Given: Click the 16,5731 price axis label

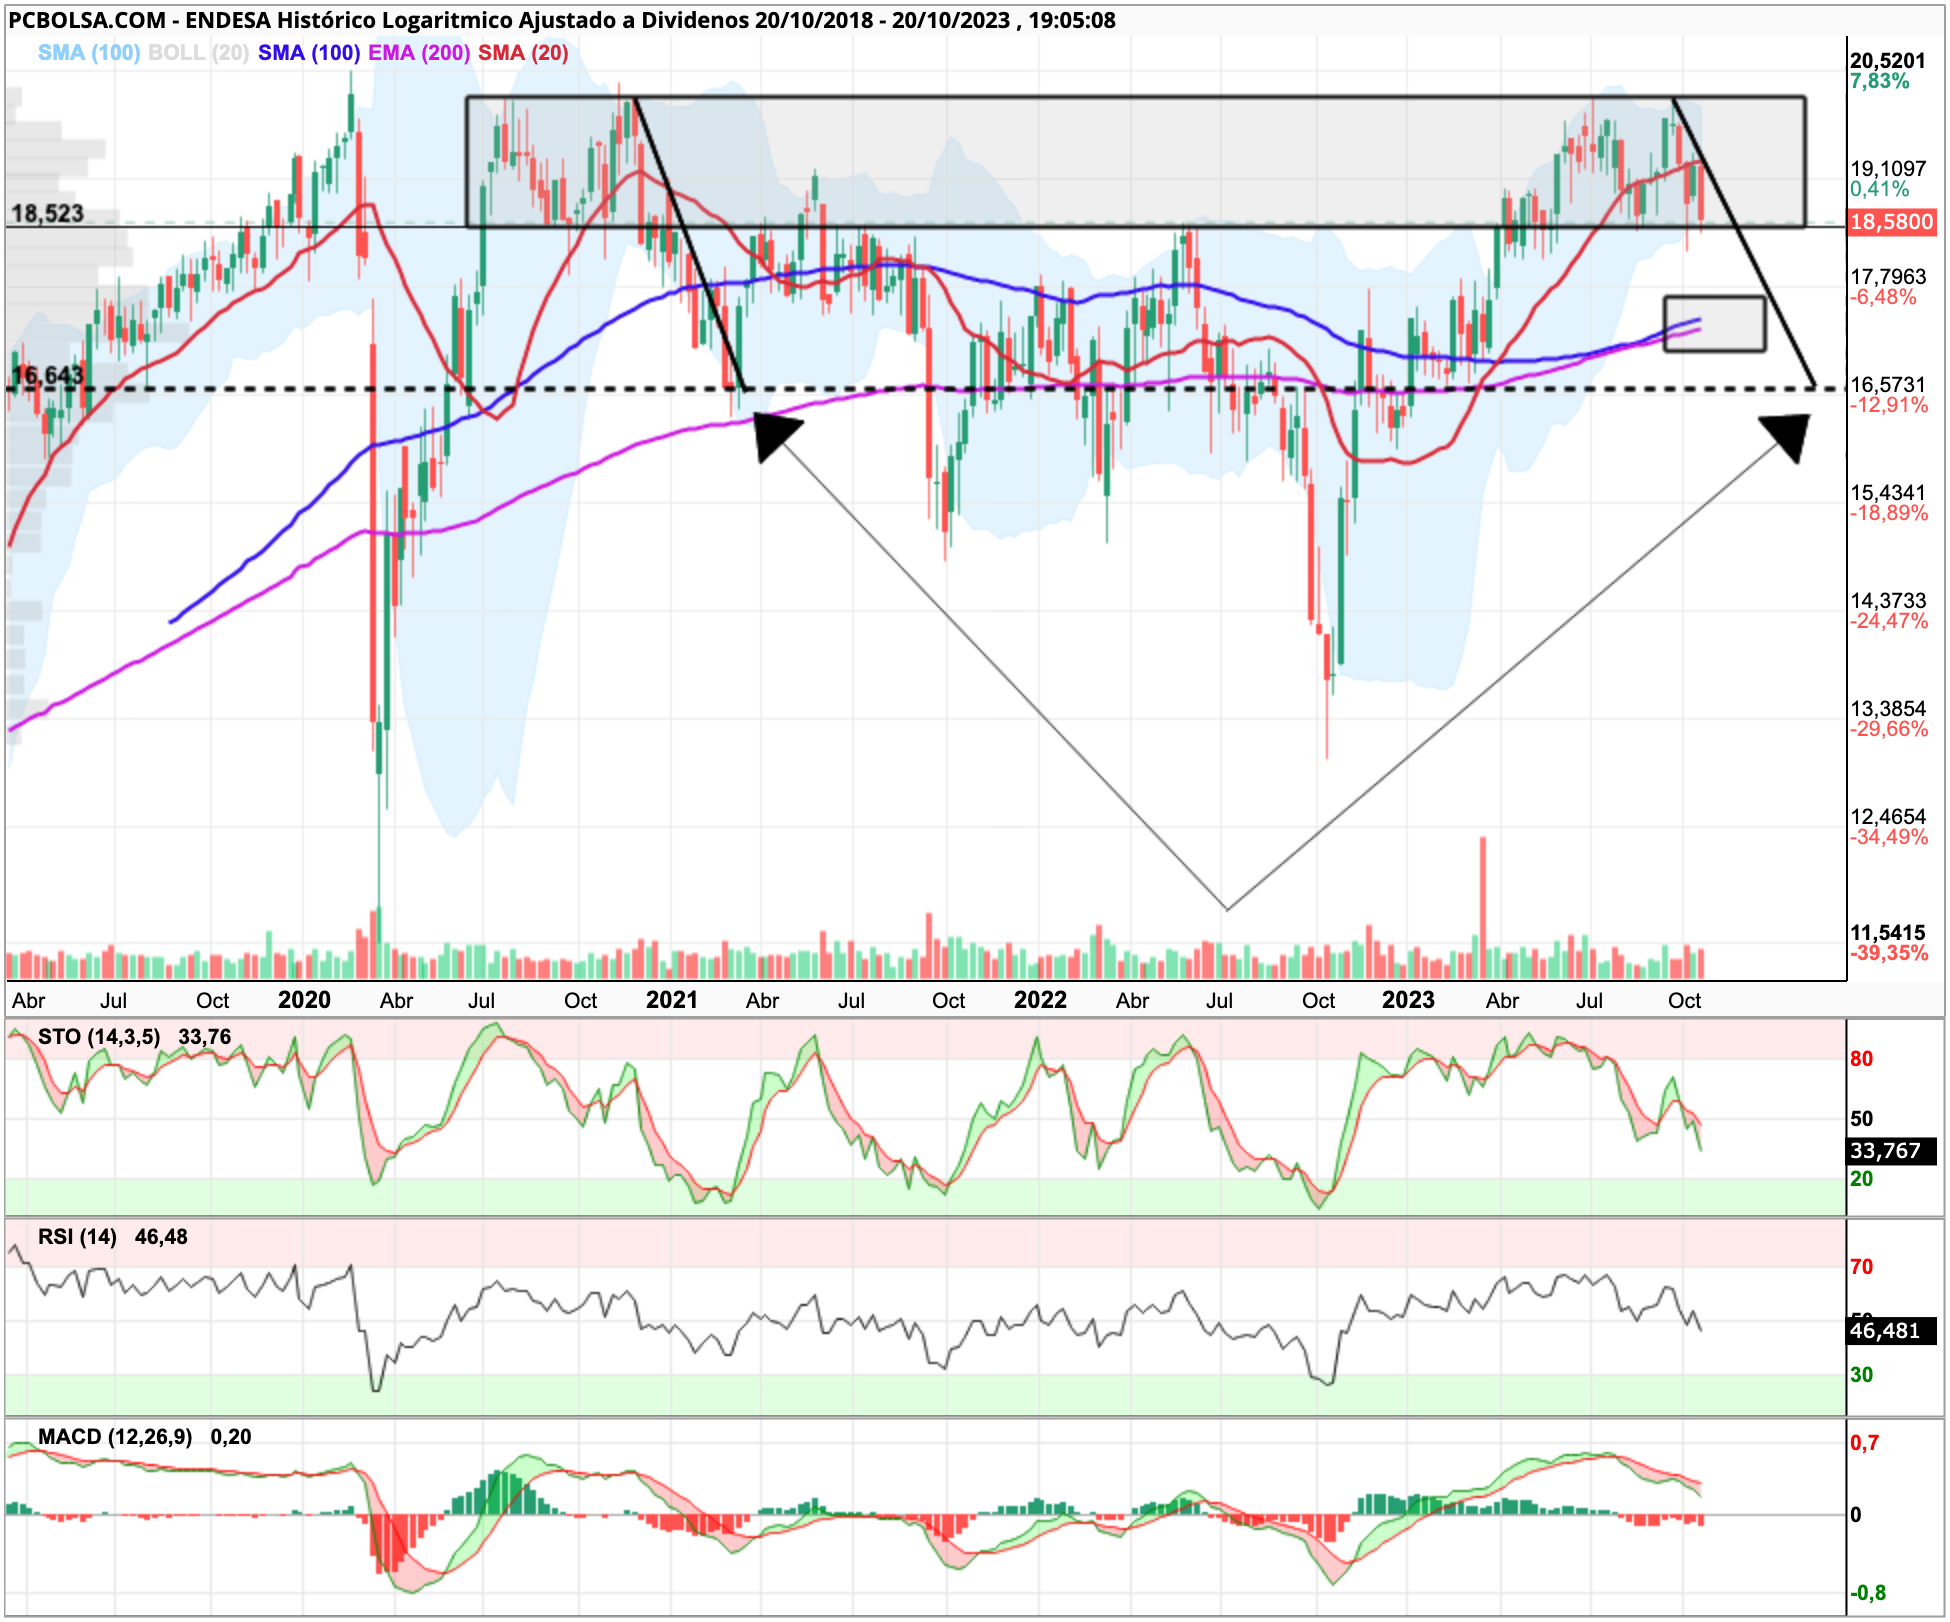Looking at the screenshot, I should point(1887,385).
